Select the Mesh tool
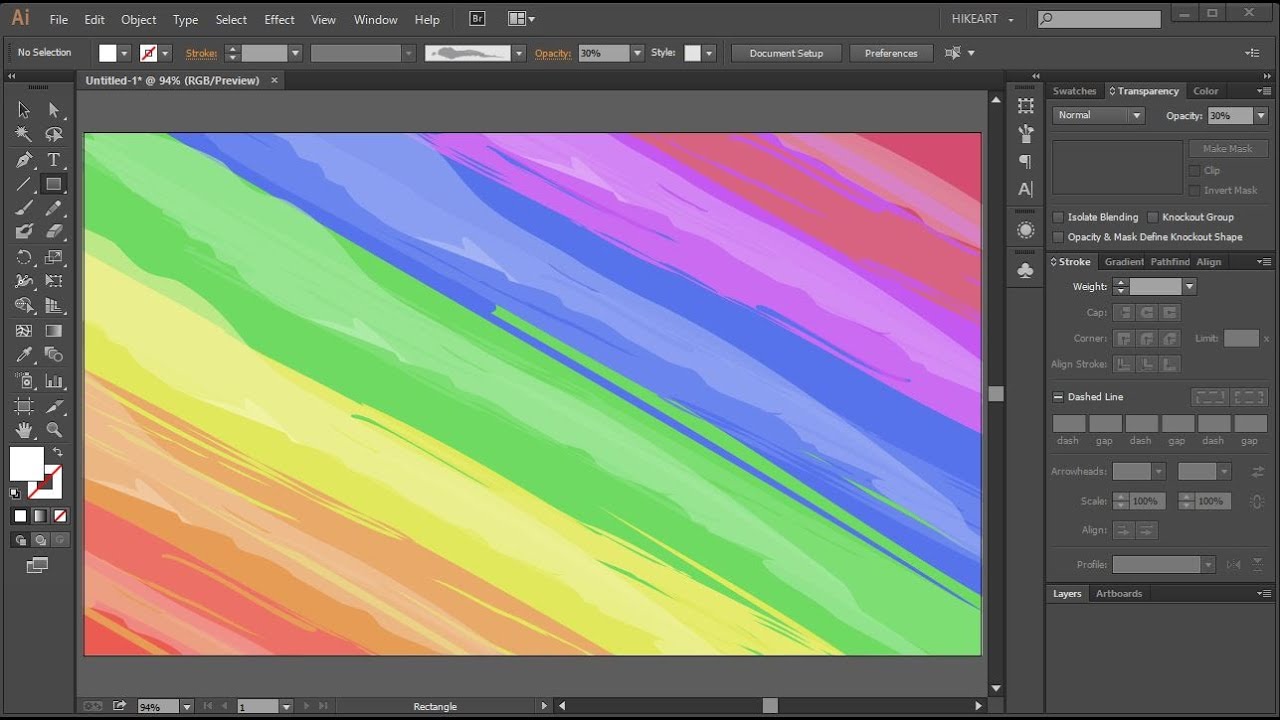 coord(24,331)
